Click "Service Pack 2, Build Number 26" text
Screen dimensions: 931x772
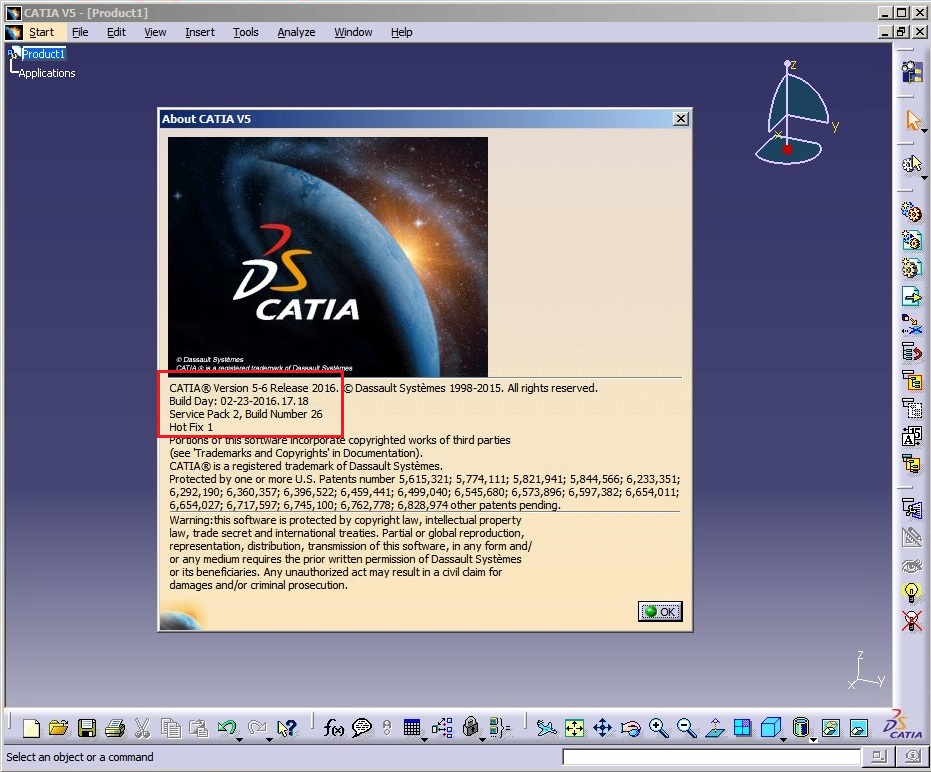246,414
